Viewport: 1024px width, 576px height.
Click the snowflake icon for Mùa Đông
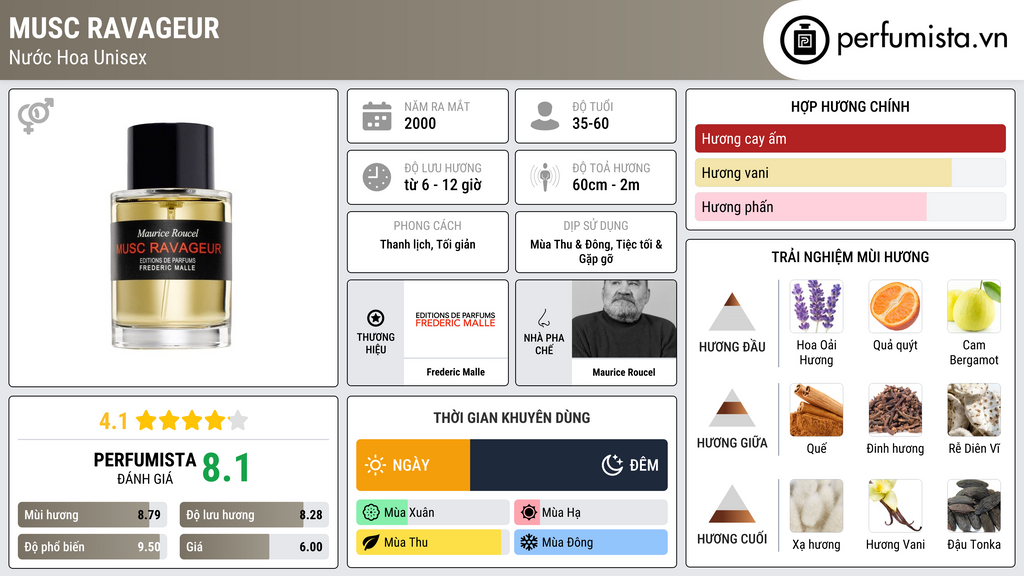(x=529, y=542)
